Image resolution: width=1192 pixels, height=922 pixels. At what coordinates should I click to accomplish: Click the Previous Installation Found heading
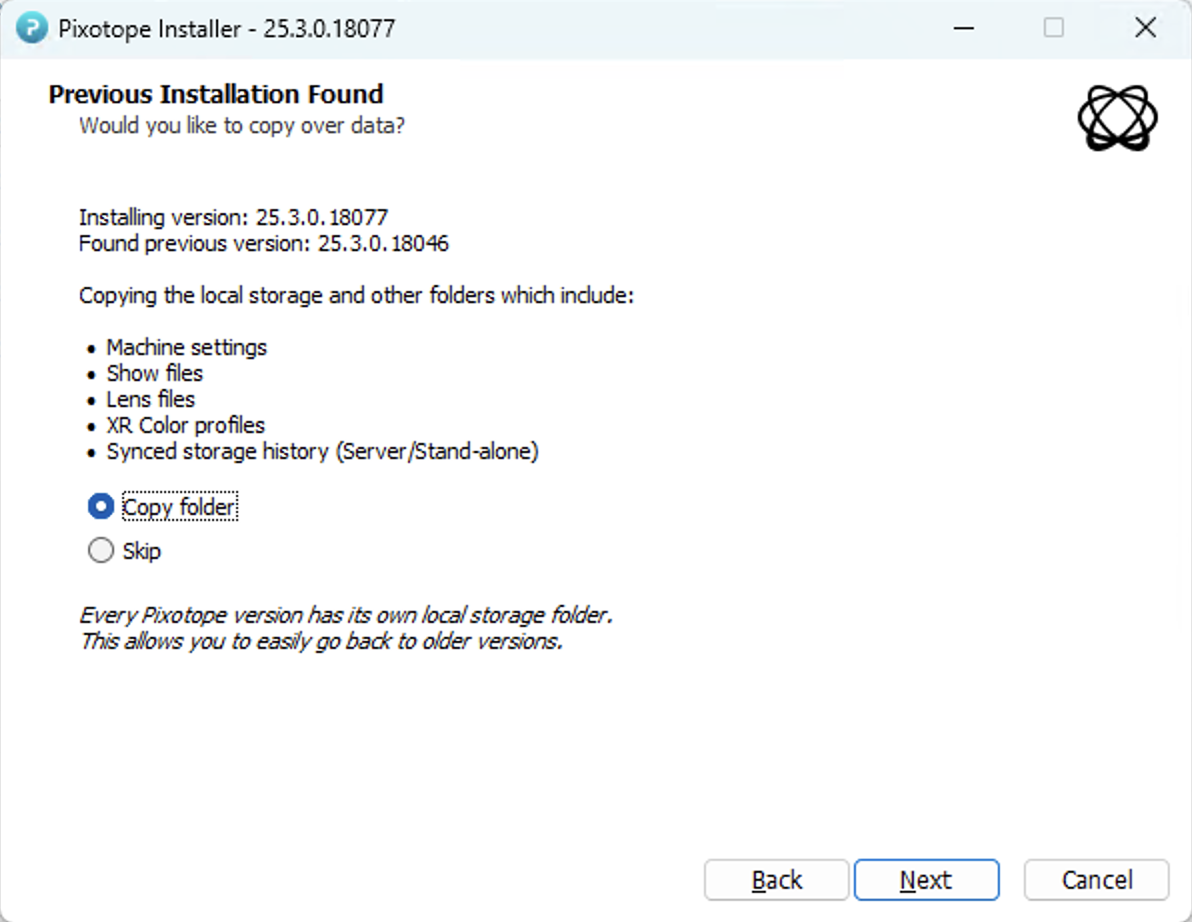215,93
